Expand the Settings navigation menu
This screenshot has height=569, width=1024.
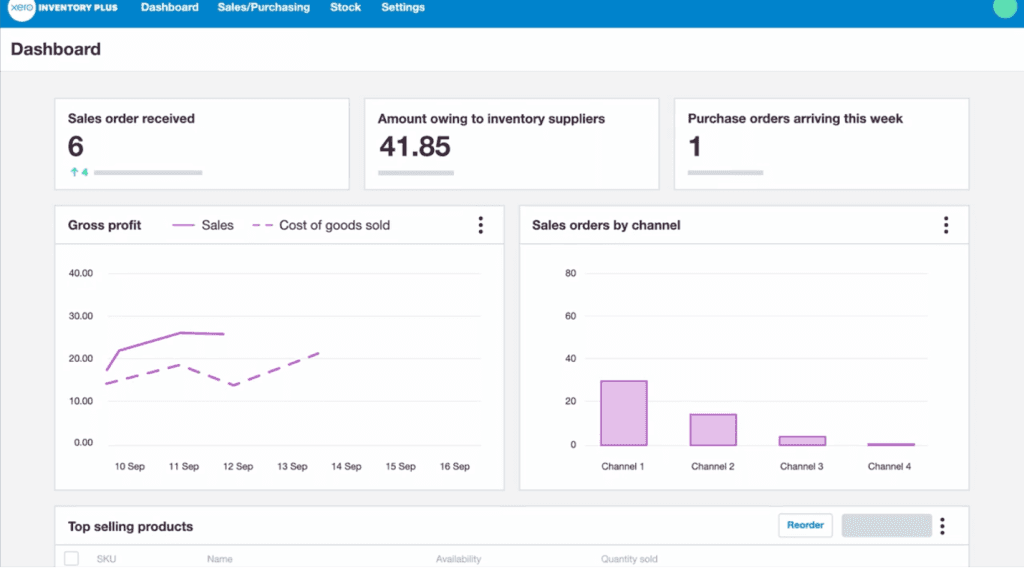403,8
